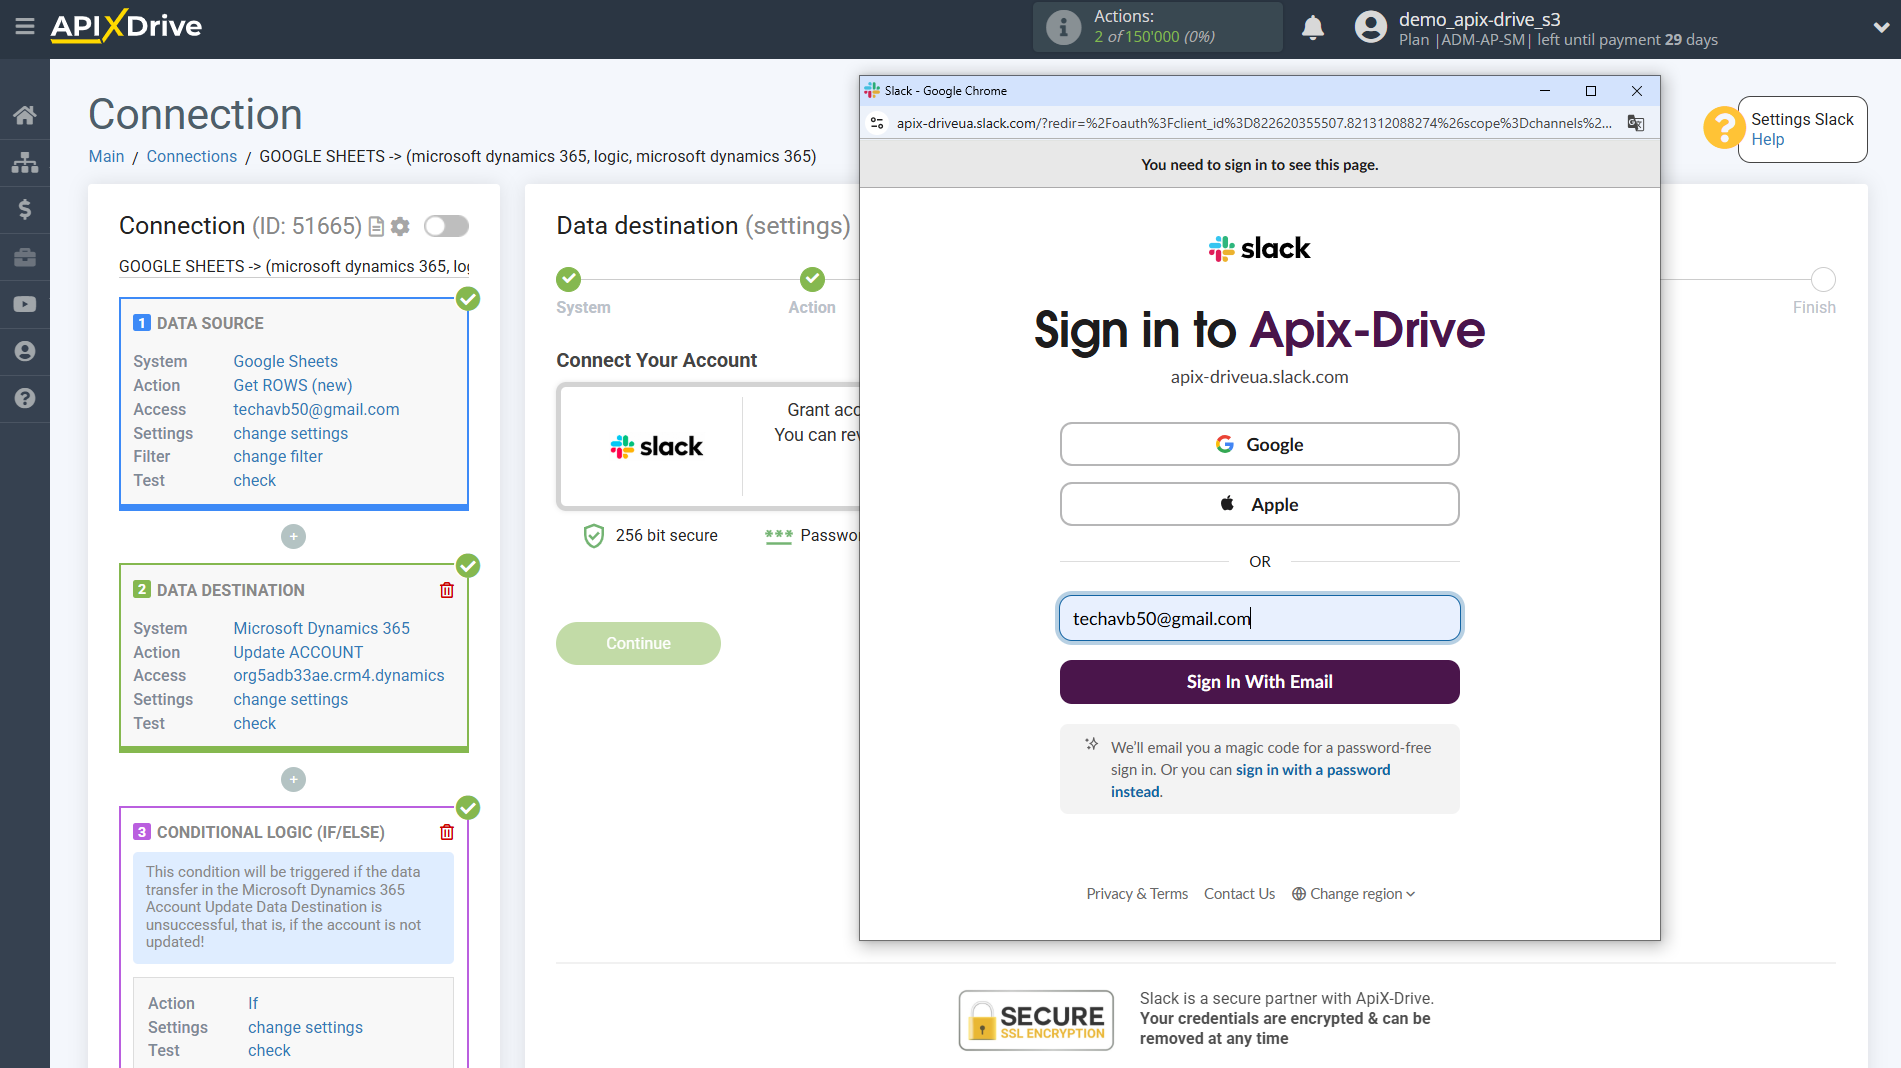Open the video tutorials sidebar icon
The image size is (1901, 1068).
pyautogui.click(x=25, y=304)
